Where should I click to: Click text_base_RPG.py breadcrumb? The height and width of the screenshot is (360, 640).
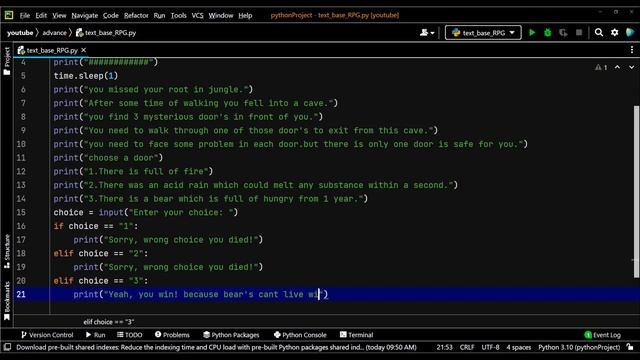106,33
